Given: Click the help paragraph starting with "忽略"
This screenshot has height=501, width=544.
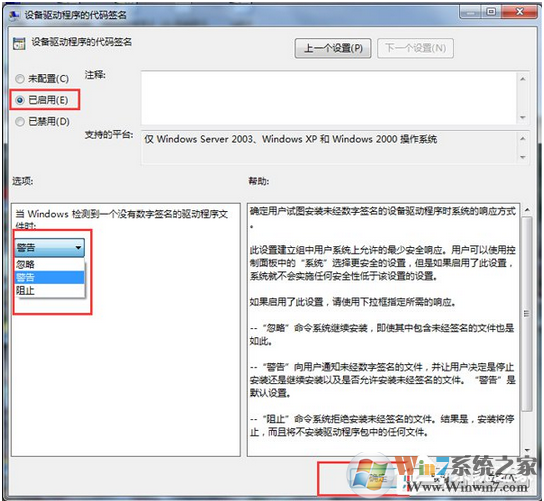Looking at the screenshot, I should (382, 334).
